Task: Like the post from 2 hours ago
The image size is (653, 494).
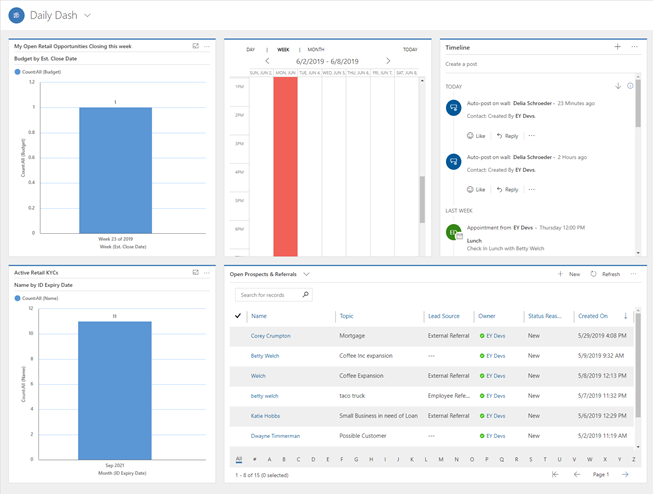Action: coord(475,189)
